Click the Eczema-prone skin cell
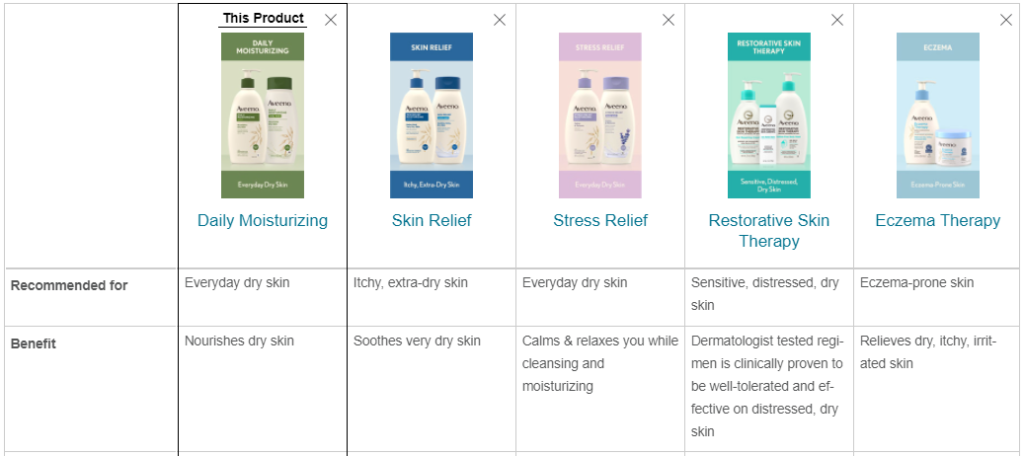Viewport: 1024px width, 456px height. point(917,282)
